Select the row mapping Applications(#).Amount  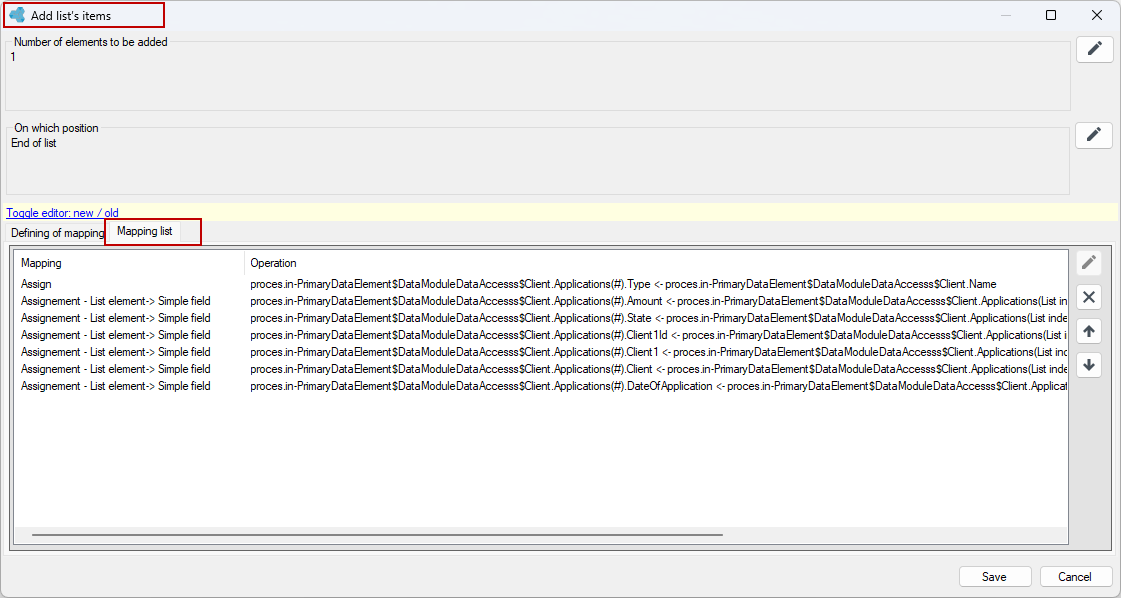541,301
